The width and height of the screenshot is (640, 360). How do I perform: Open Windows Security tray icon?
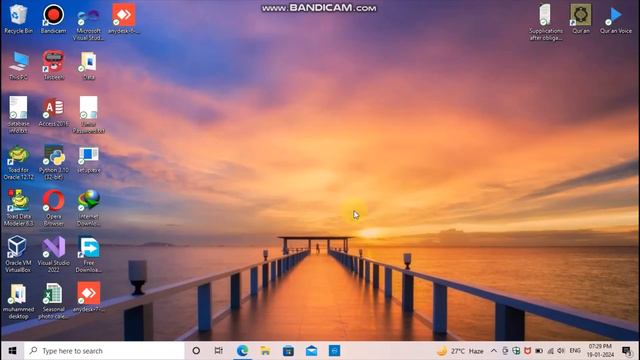point(516,351)
